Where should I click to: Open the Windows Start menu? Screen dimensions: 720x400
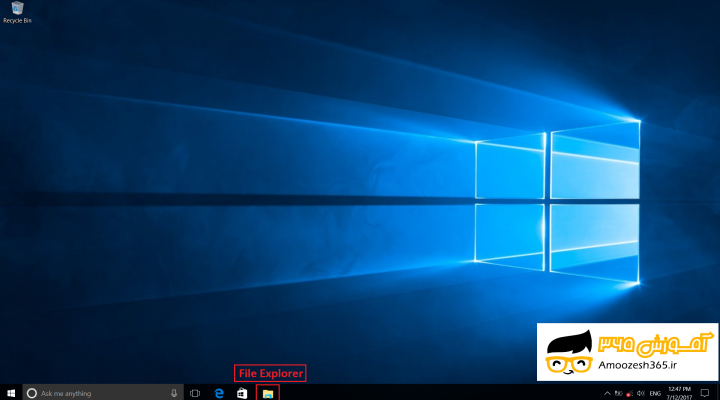tap(11, 393)
